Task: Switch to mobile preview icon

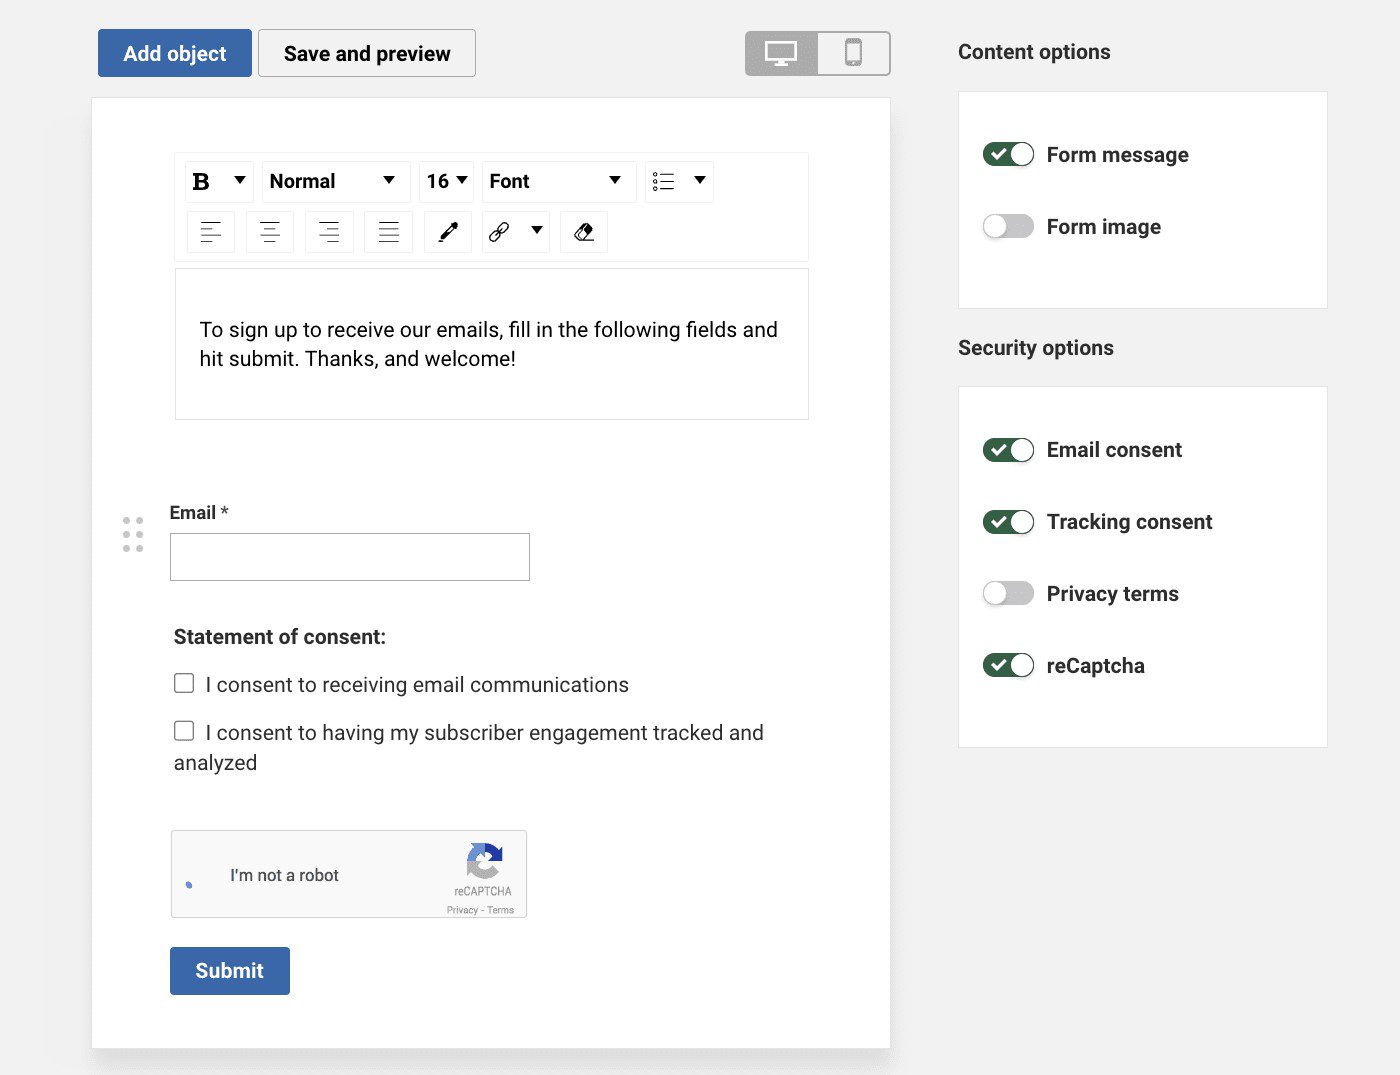Action: coord(853,53)
